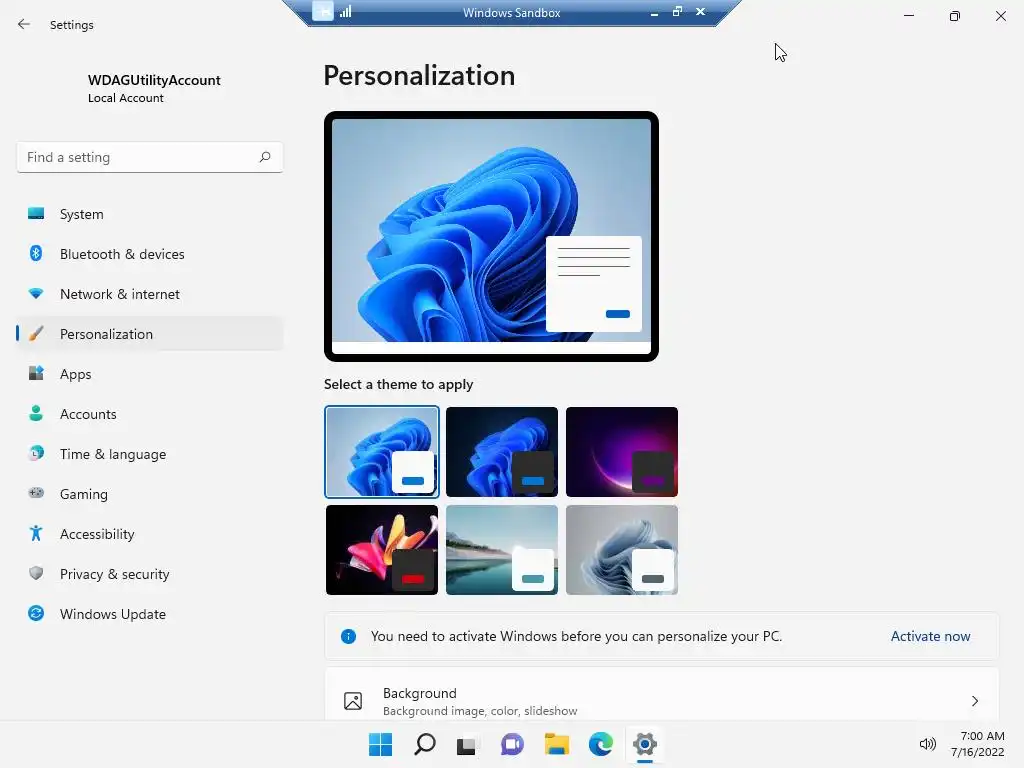Launch Microsoft Edge from the taskbar
The width and height of the screenshot is (1024, 768).
tap(601, 744)
